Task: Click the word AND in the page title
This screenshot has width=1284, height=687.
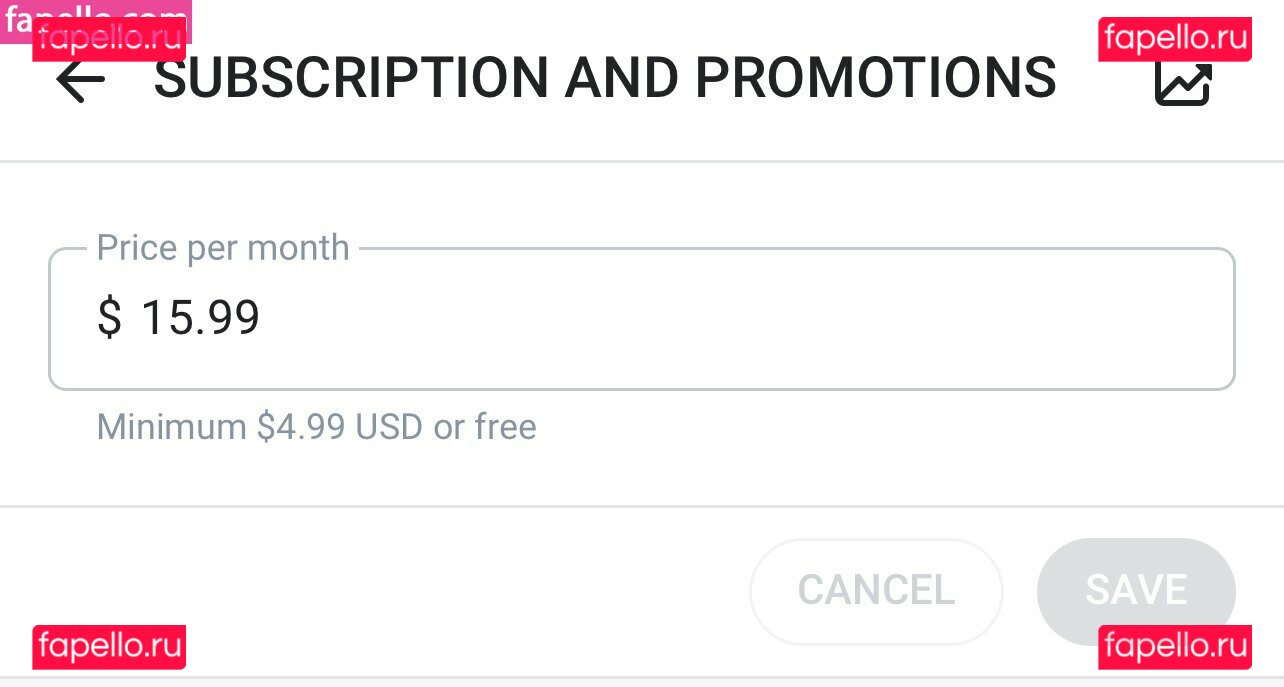Action: pyautogui.click(x=621, y=78)
